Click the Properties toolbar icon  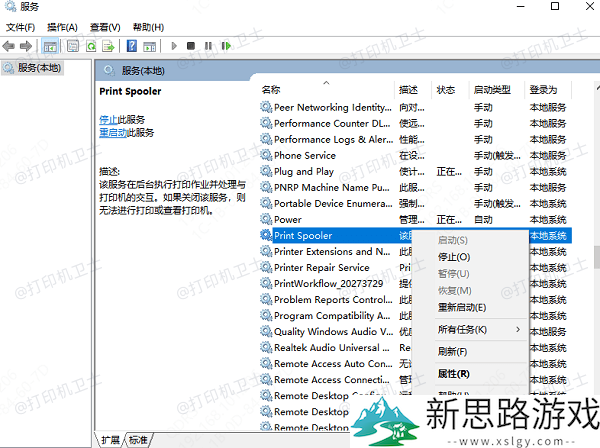coord(73,46)
